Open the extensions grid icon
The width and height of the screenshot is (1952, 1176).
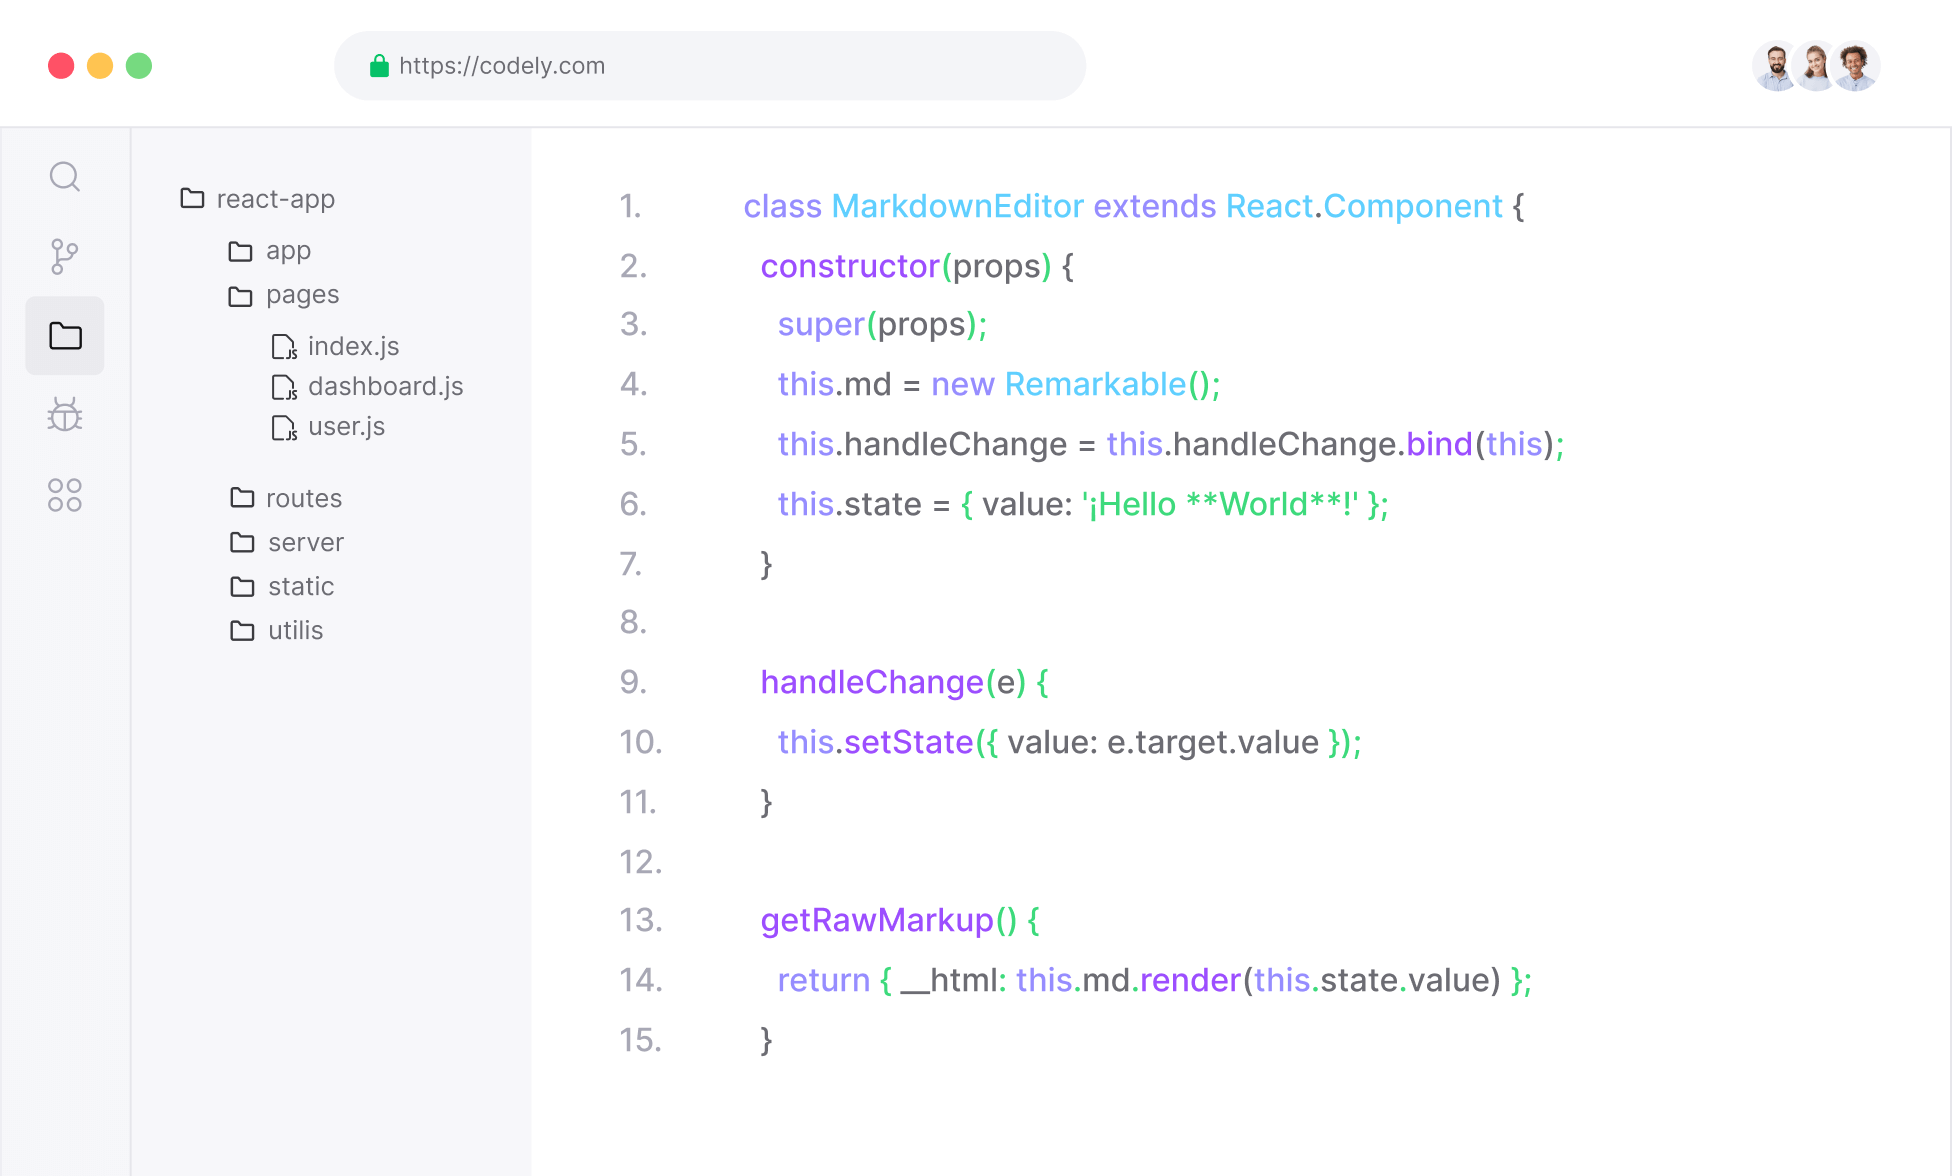click(x=65, y=494)
